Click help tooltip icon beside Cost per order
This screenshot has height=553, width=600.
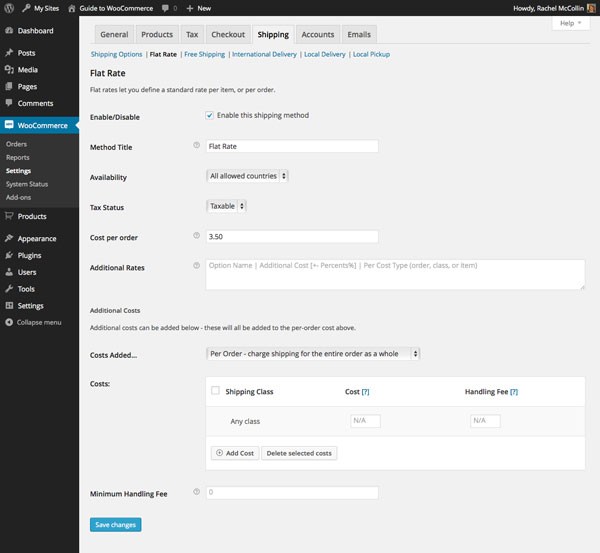(x=196, y=235)
